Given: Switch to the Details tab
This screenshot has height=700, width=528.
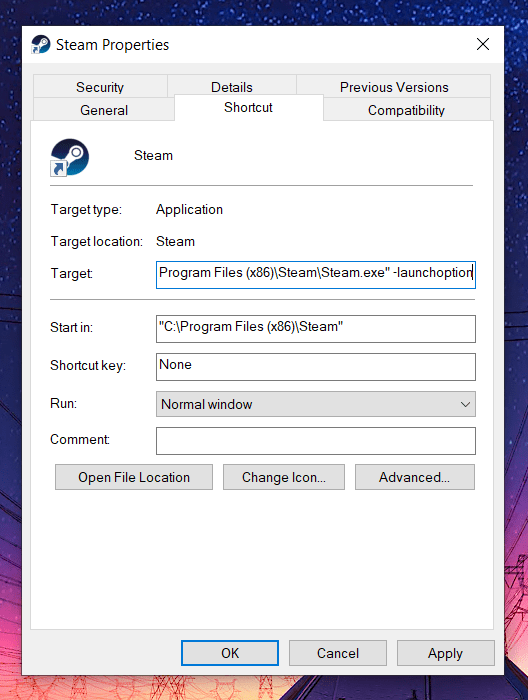Looking at the screenshot, I should [232, 87].
